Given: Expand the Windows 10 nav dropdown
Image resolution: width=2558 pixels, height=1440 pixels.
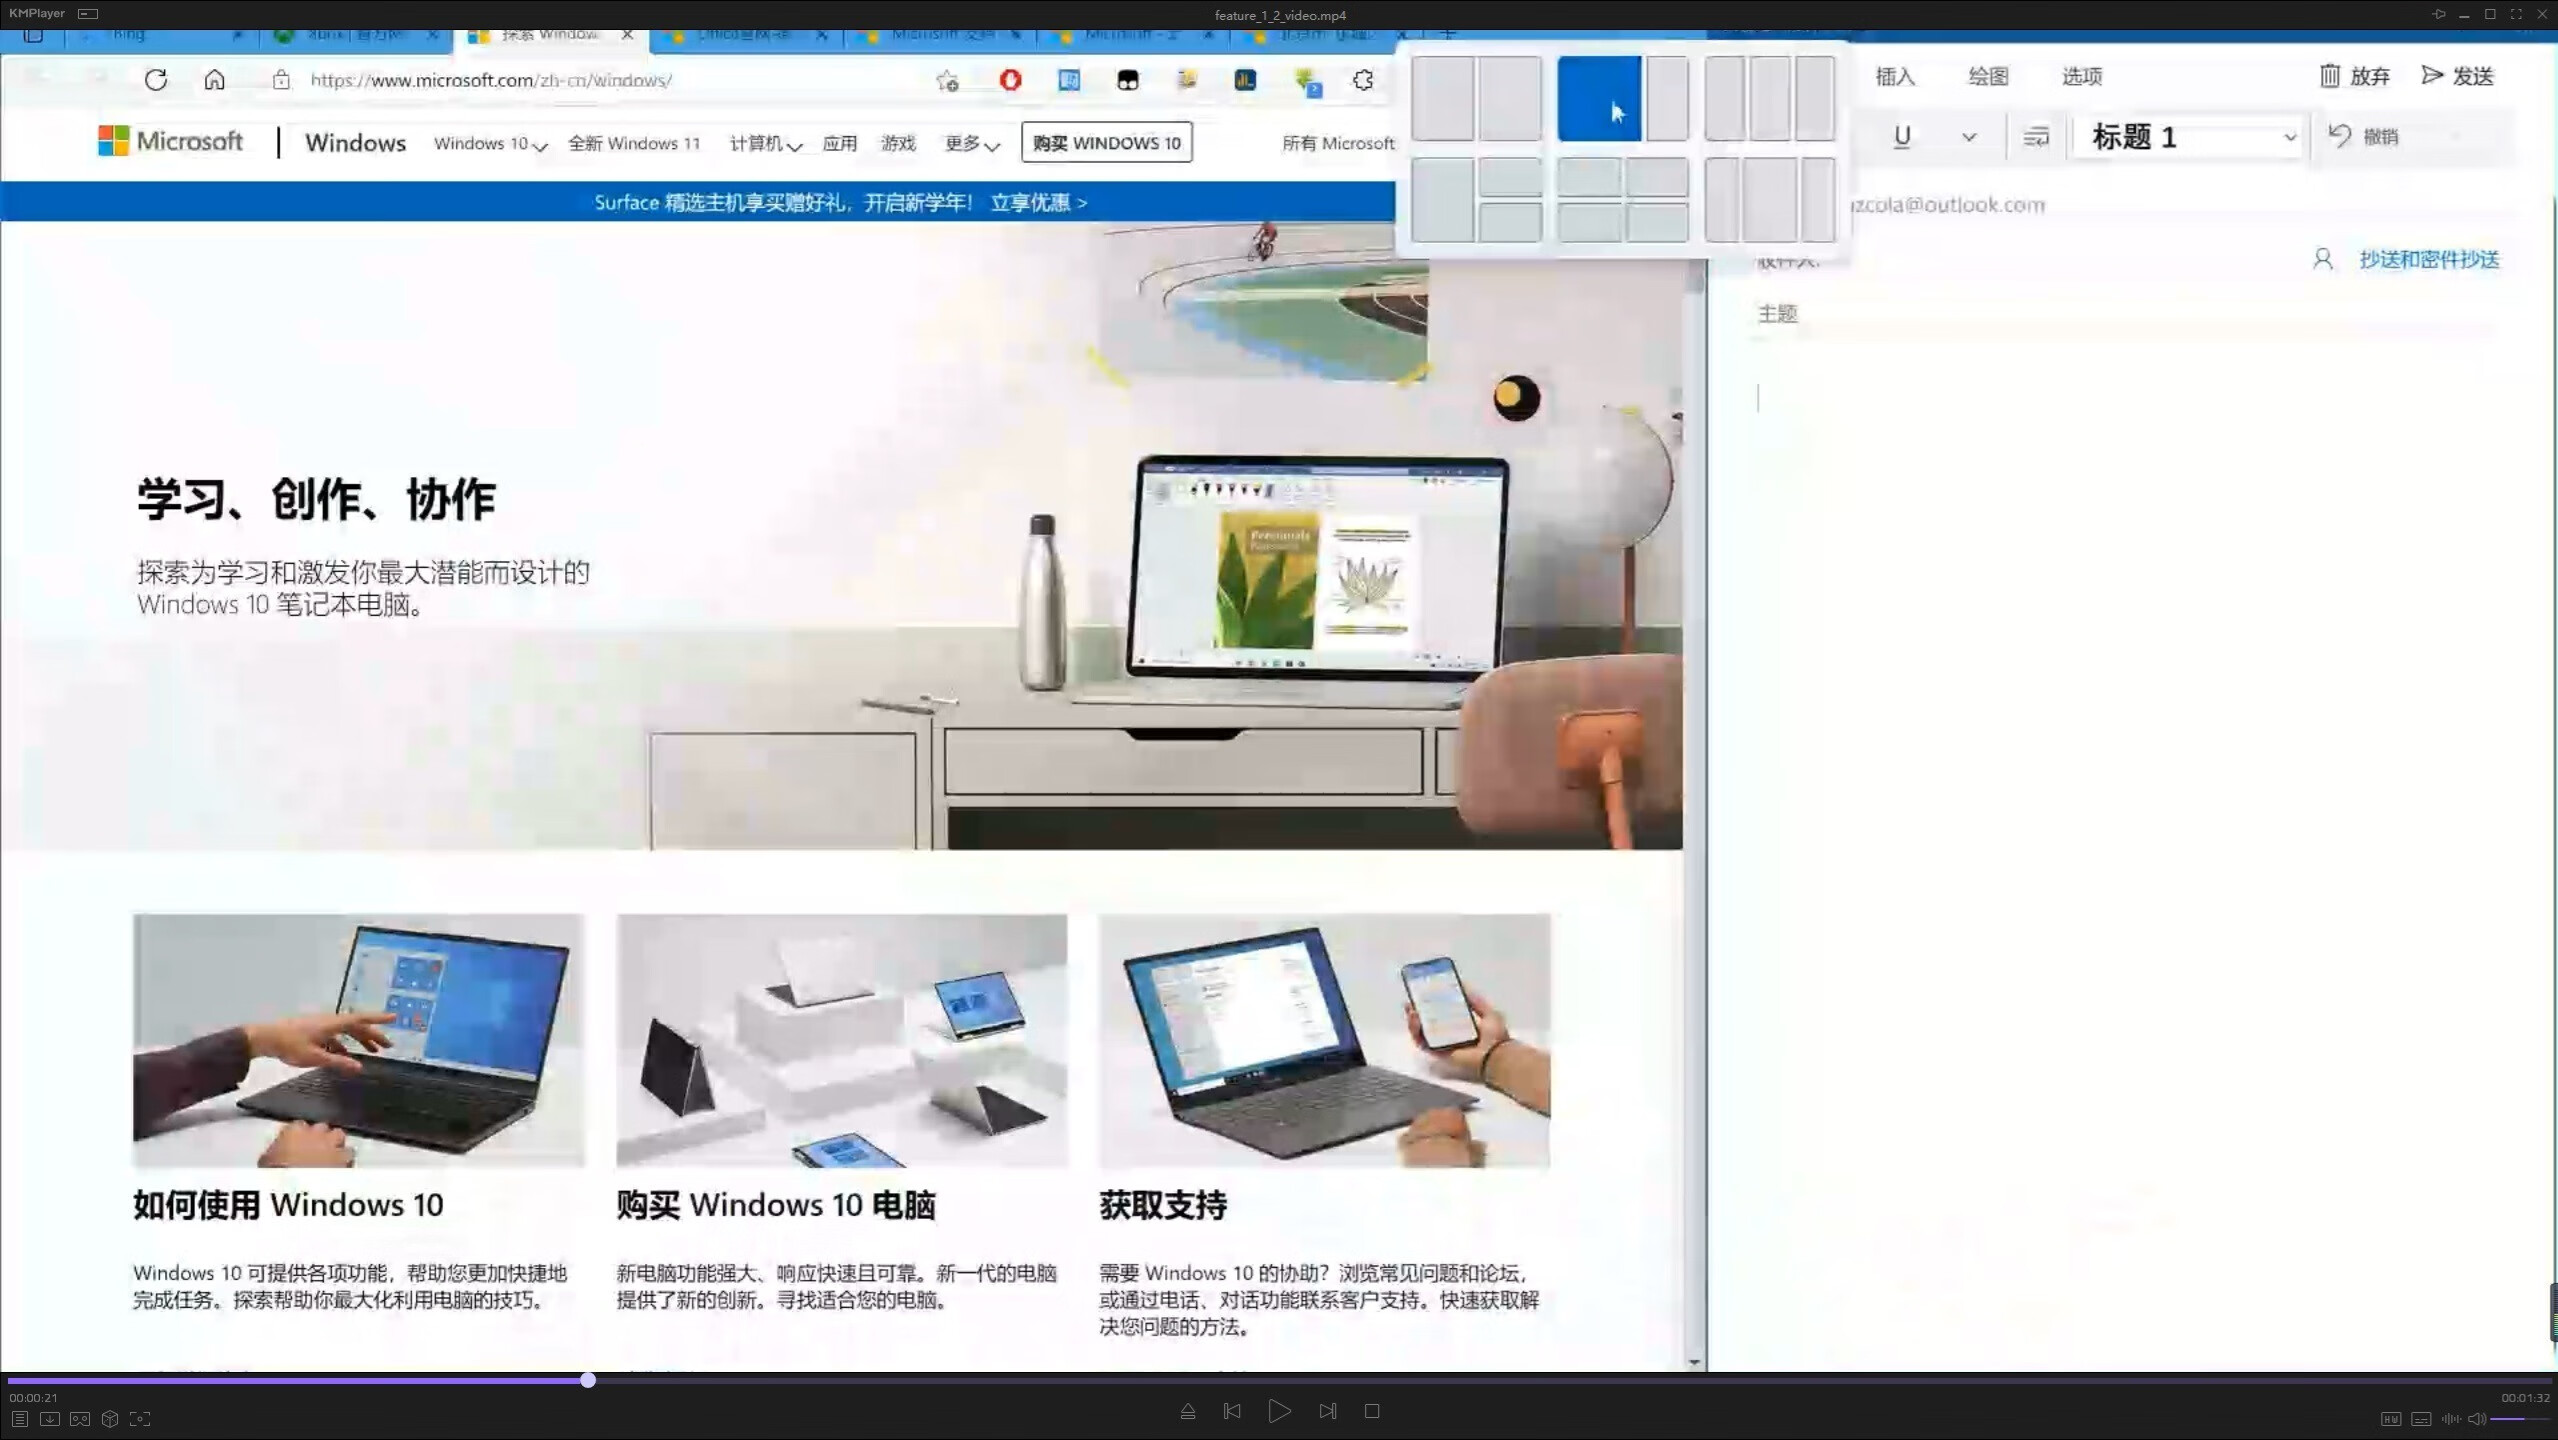Looking at the screenshot, I should pos(490,143).
